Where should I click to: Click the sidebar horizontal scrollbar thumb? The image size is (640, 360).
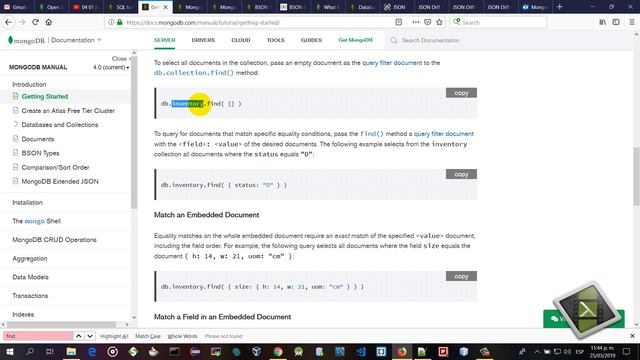(61, 324)
